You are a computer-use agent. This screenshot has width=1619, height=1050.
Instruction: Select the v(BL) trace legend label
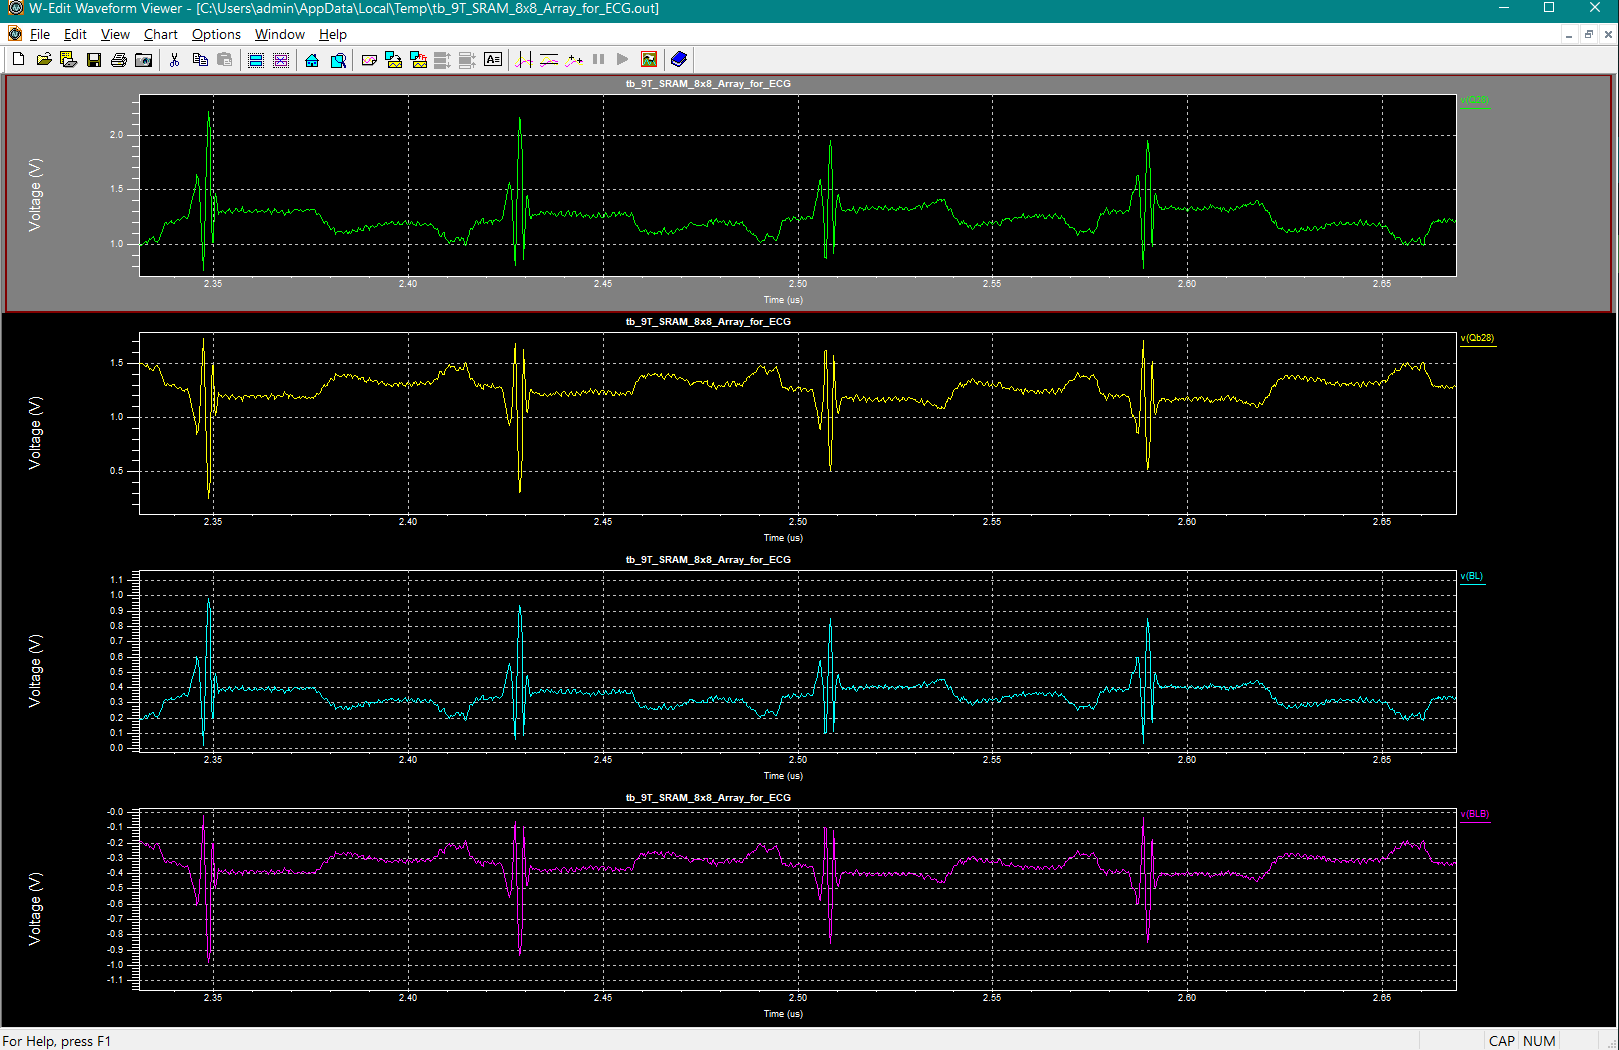tap(1472, 576)
